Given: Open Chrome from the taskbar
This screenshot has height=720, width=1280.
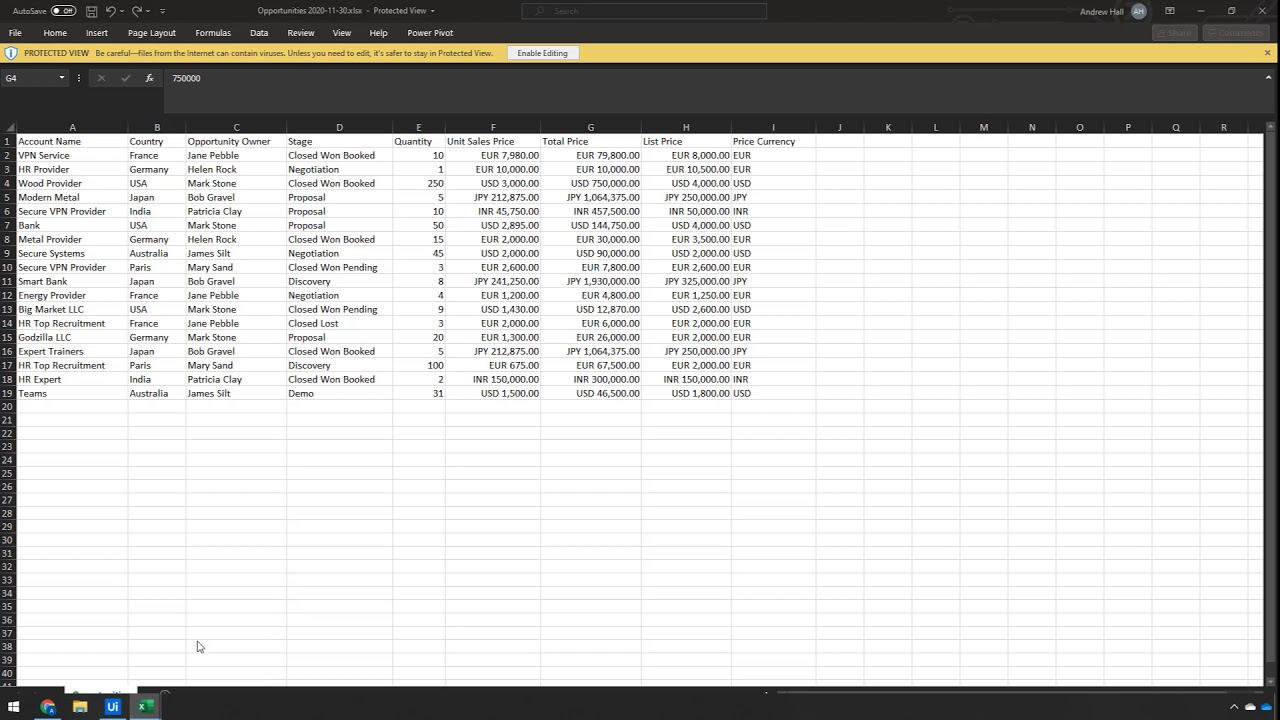Looking at the screenshot, I should pos(47,707).
